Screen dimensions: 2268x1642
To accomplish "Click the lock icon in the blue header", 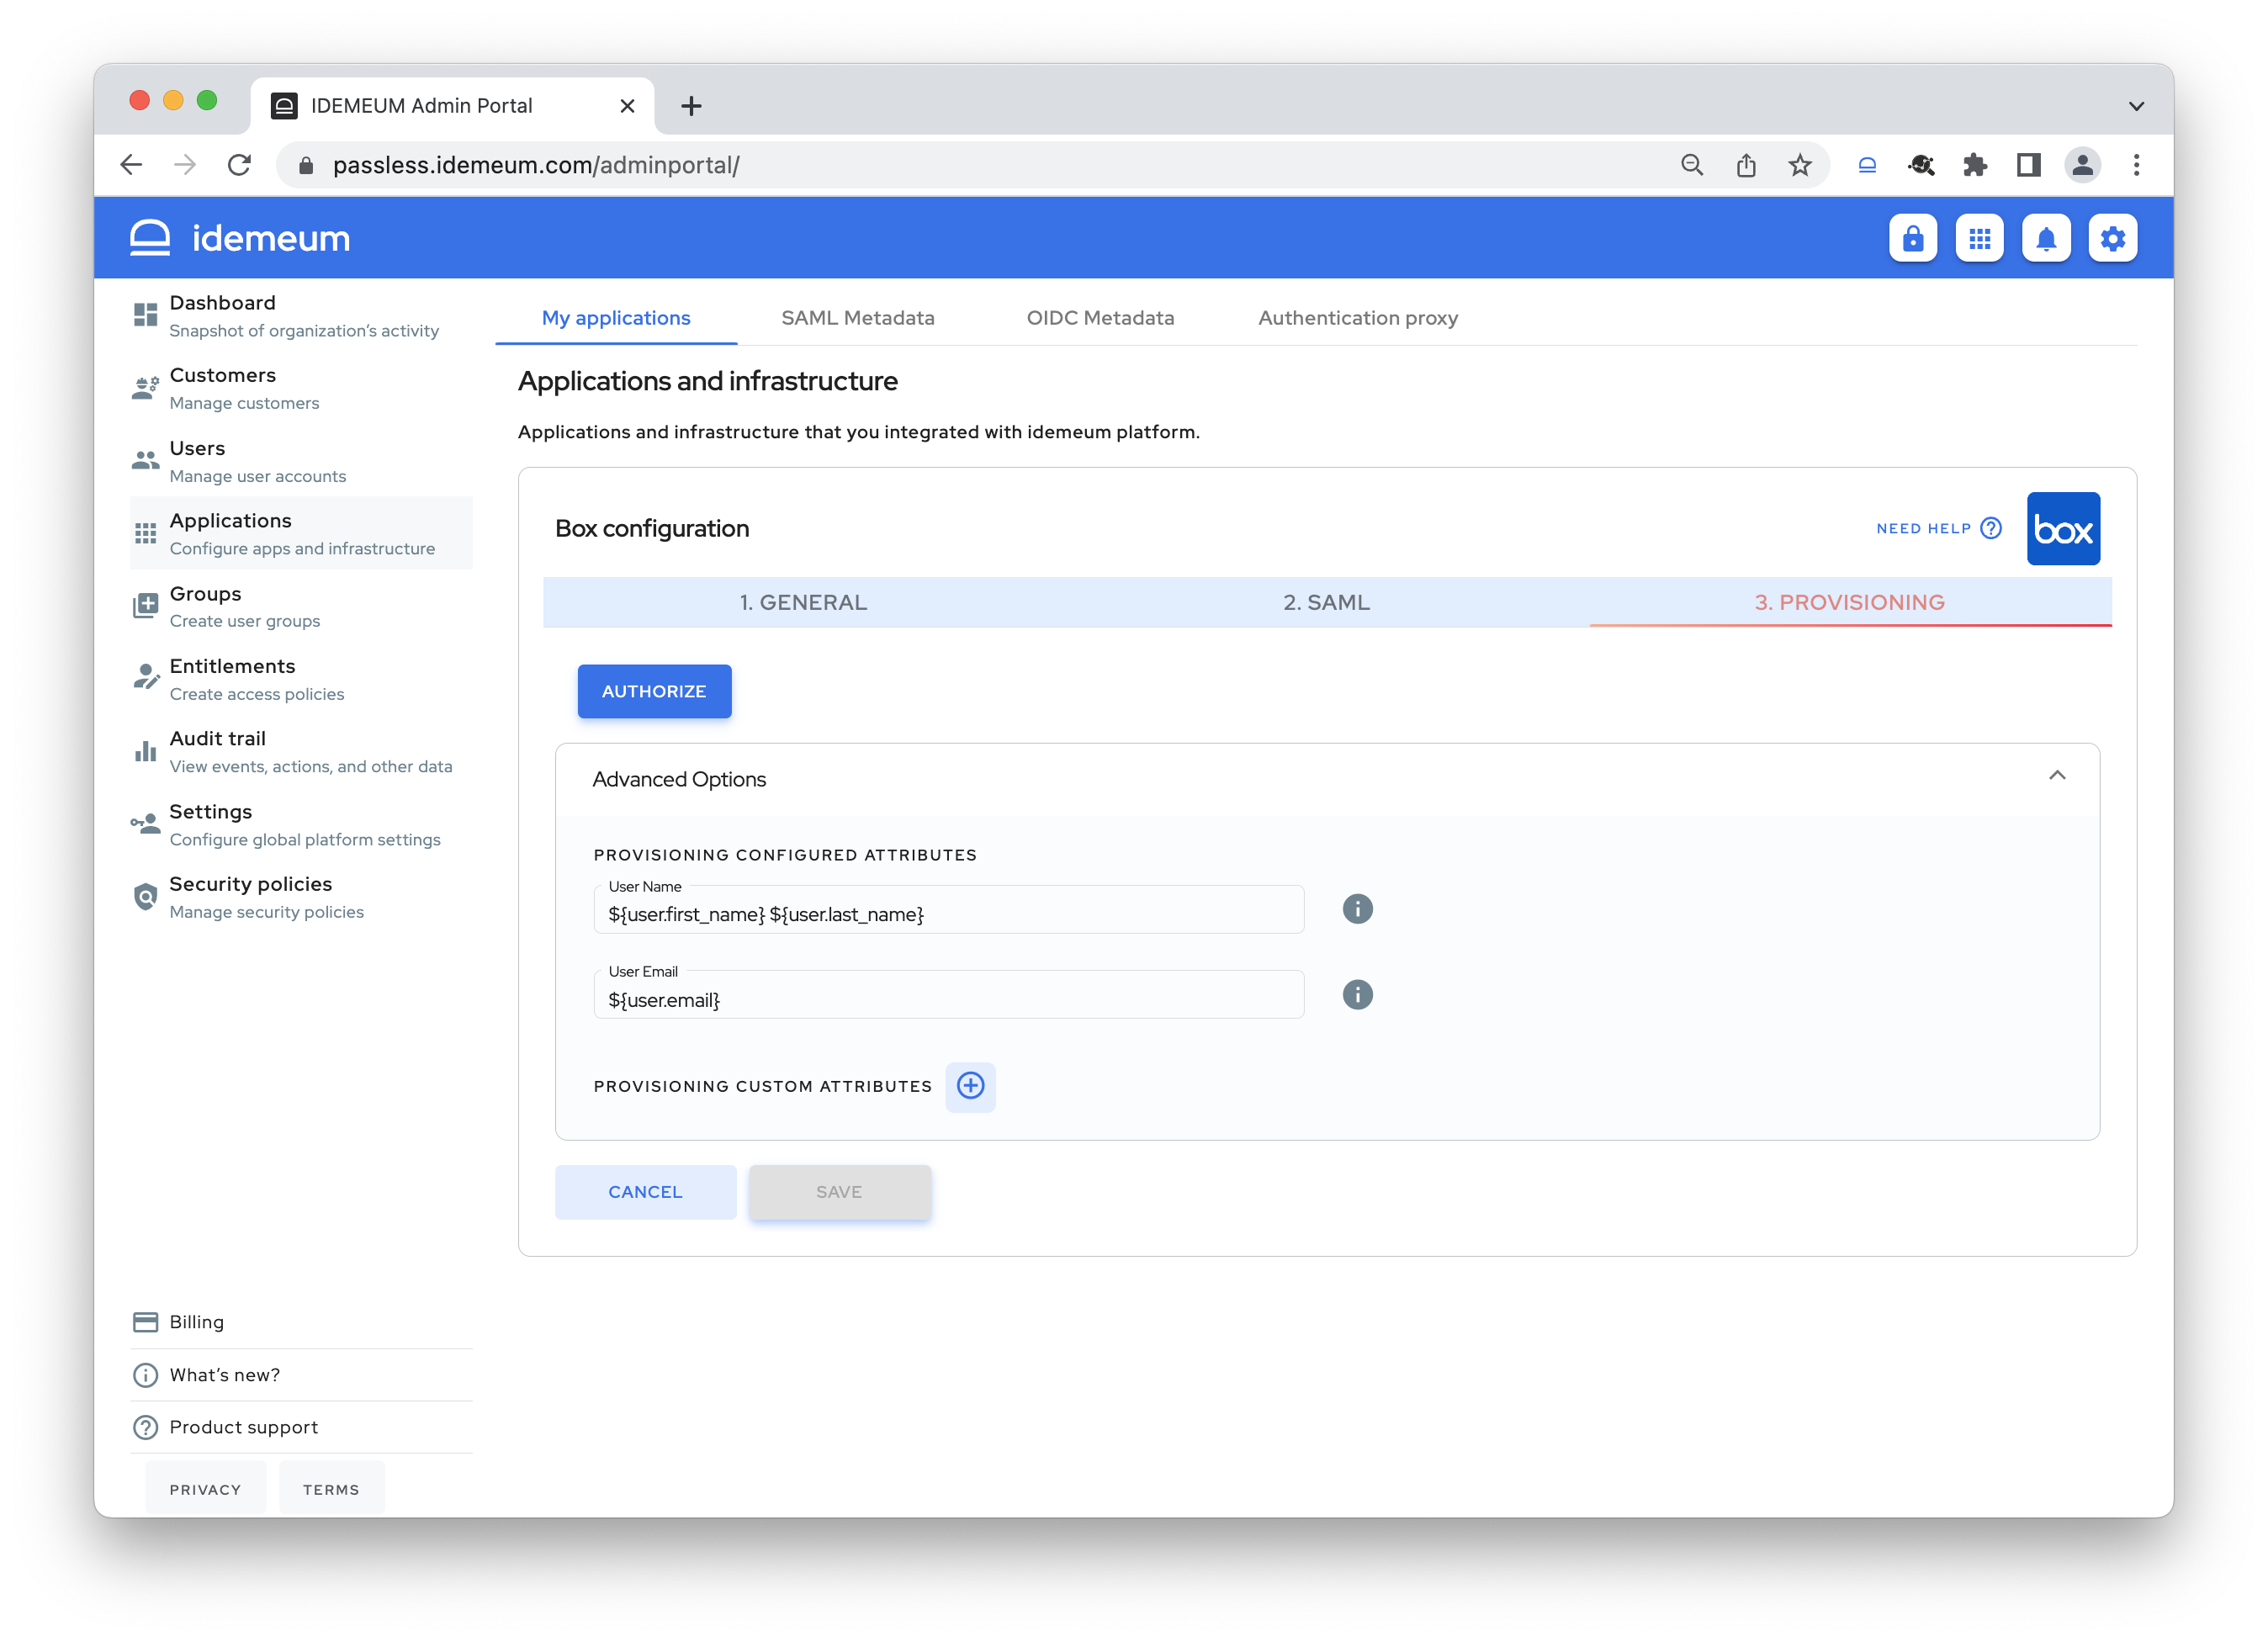I will [1912, 238].
